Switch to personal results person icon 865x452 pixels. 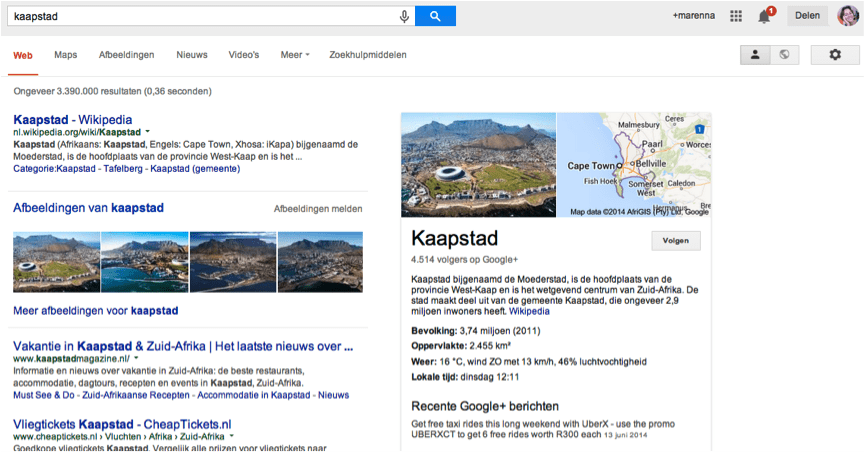click(755, 55)
